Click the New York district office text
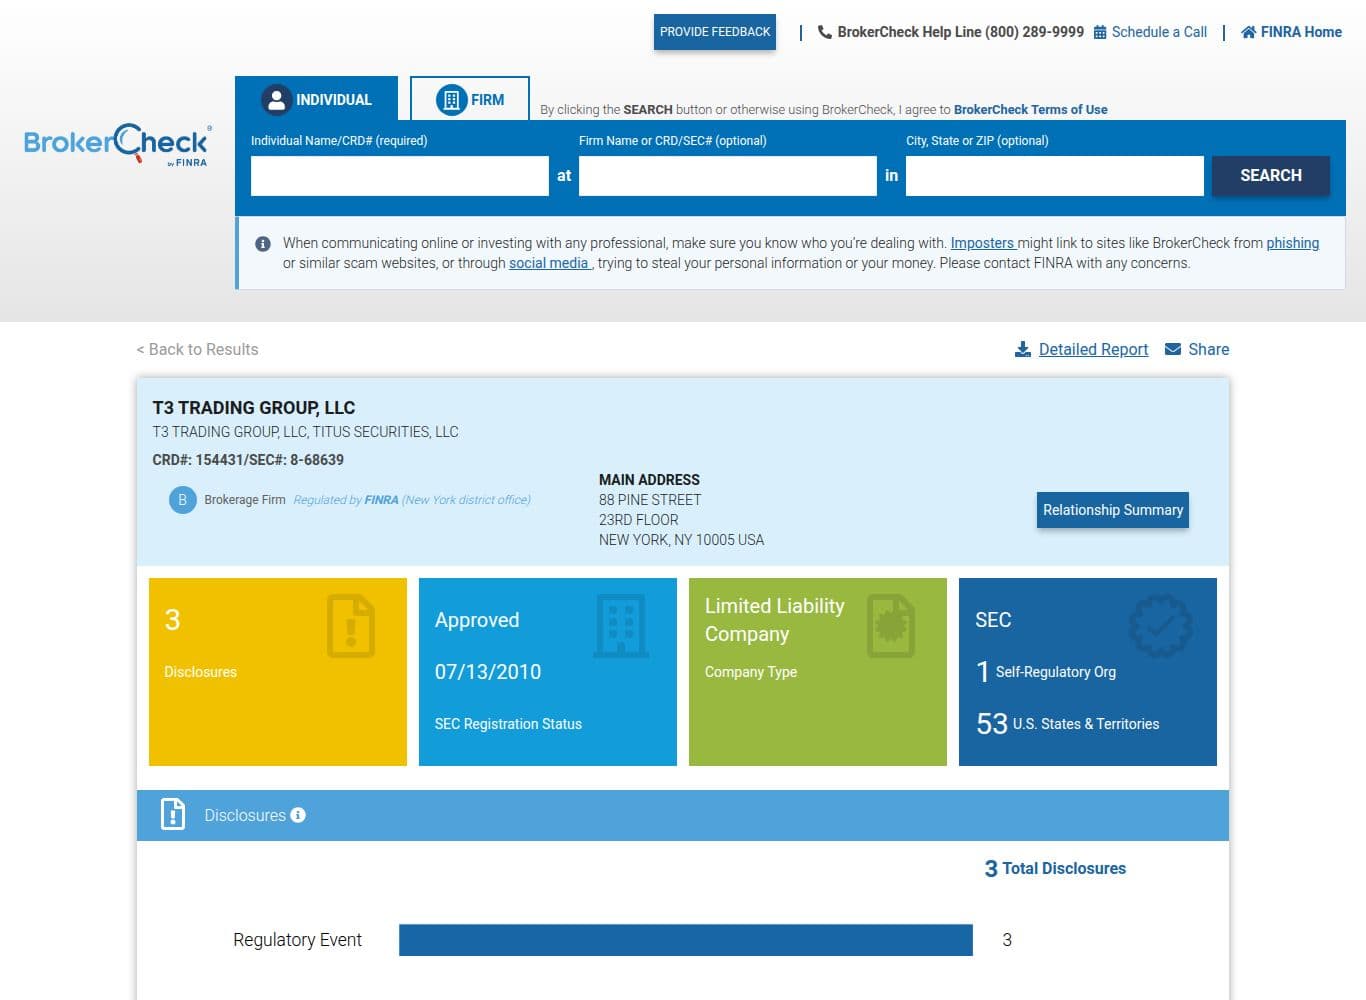This screenshot has height=1000, width=1366. tap(467, 500)
